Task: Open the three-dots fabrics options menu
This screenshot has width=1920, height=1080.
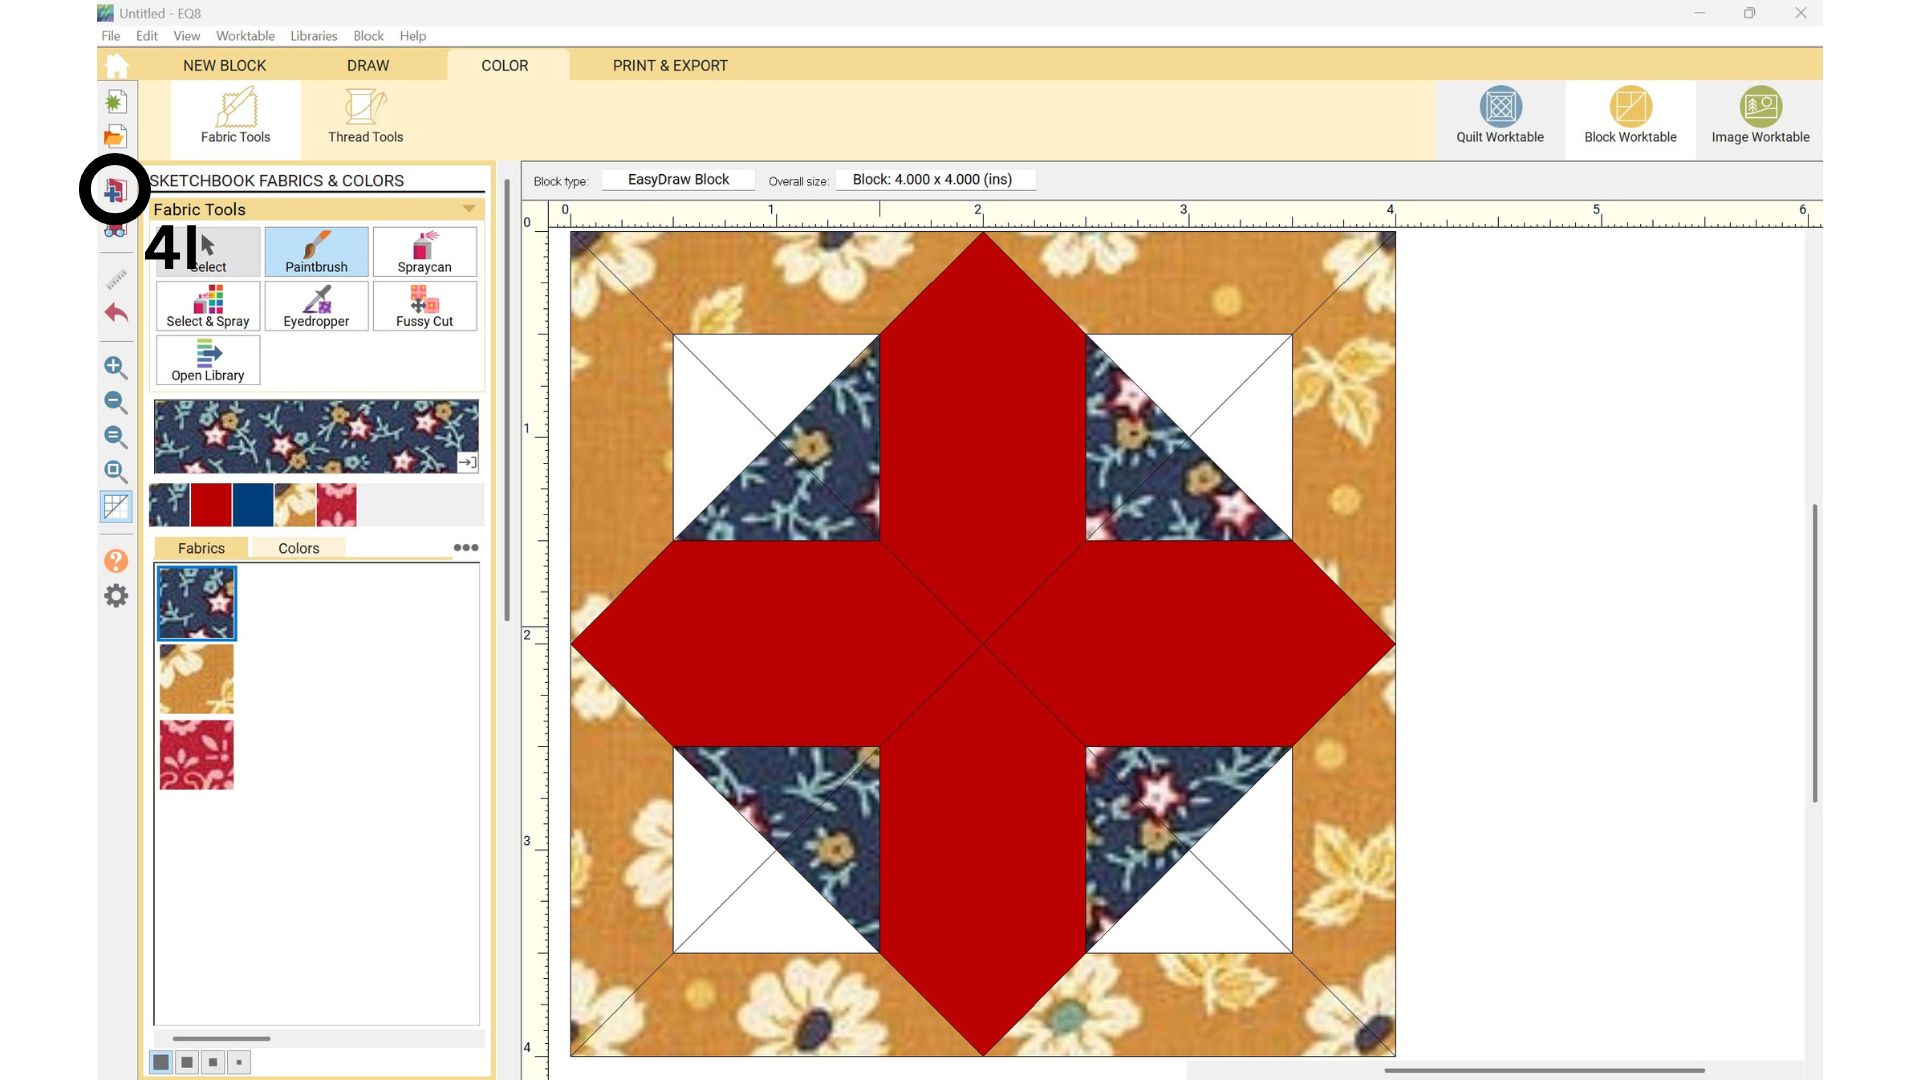Action: click(x=465, y=547)
